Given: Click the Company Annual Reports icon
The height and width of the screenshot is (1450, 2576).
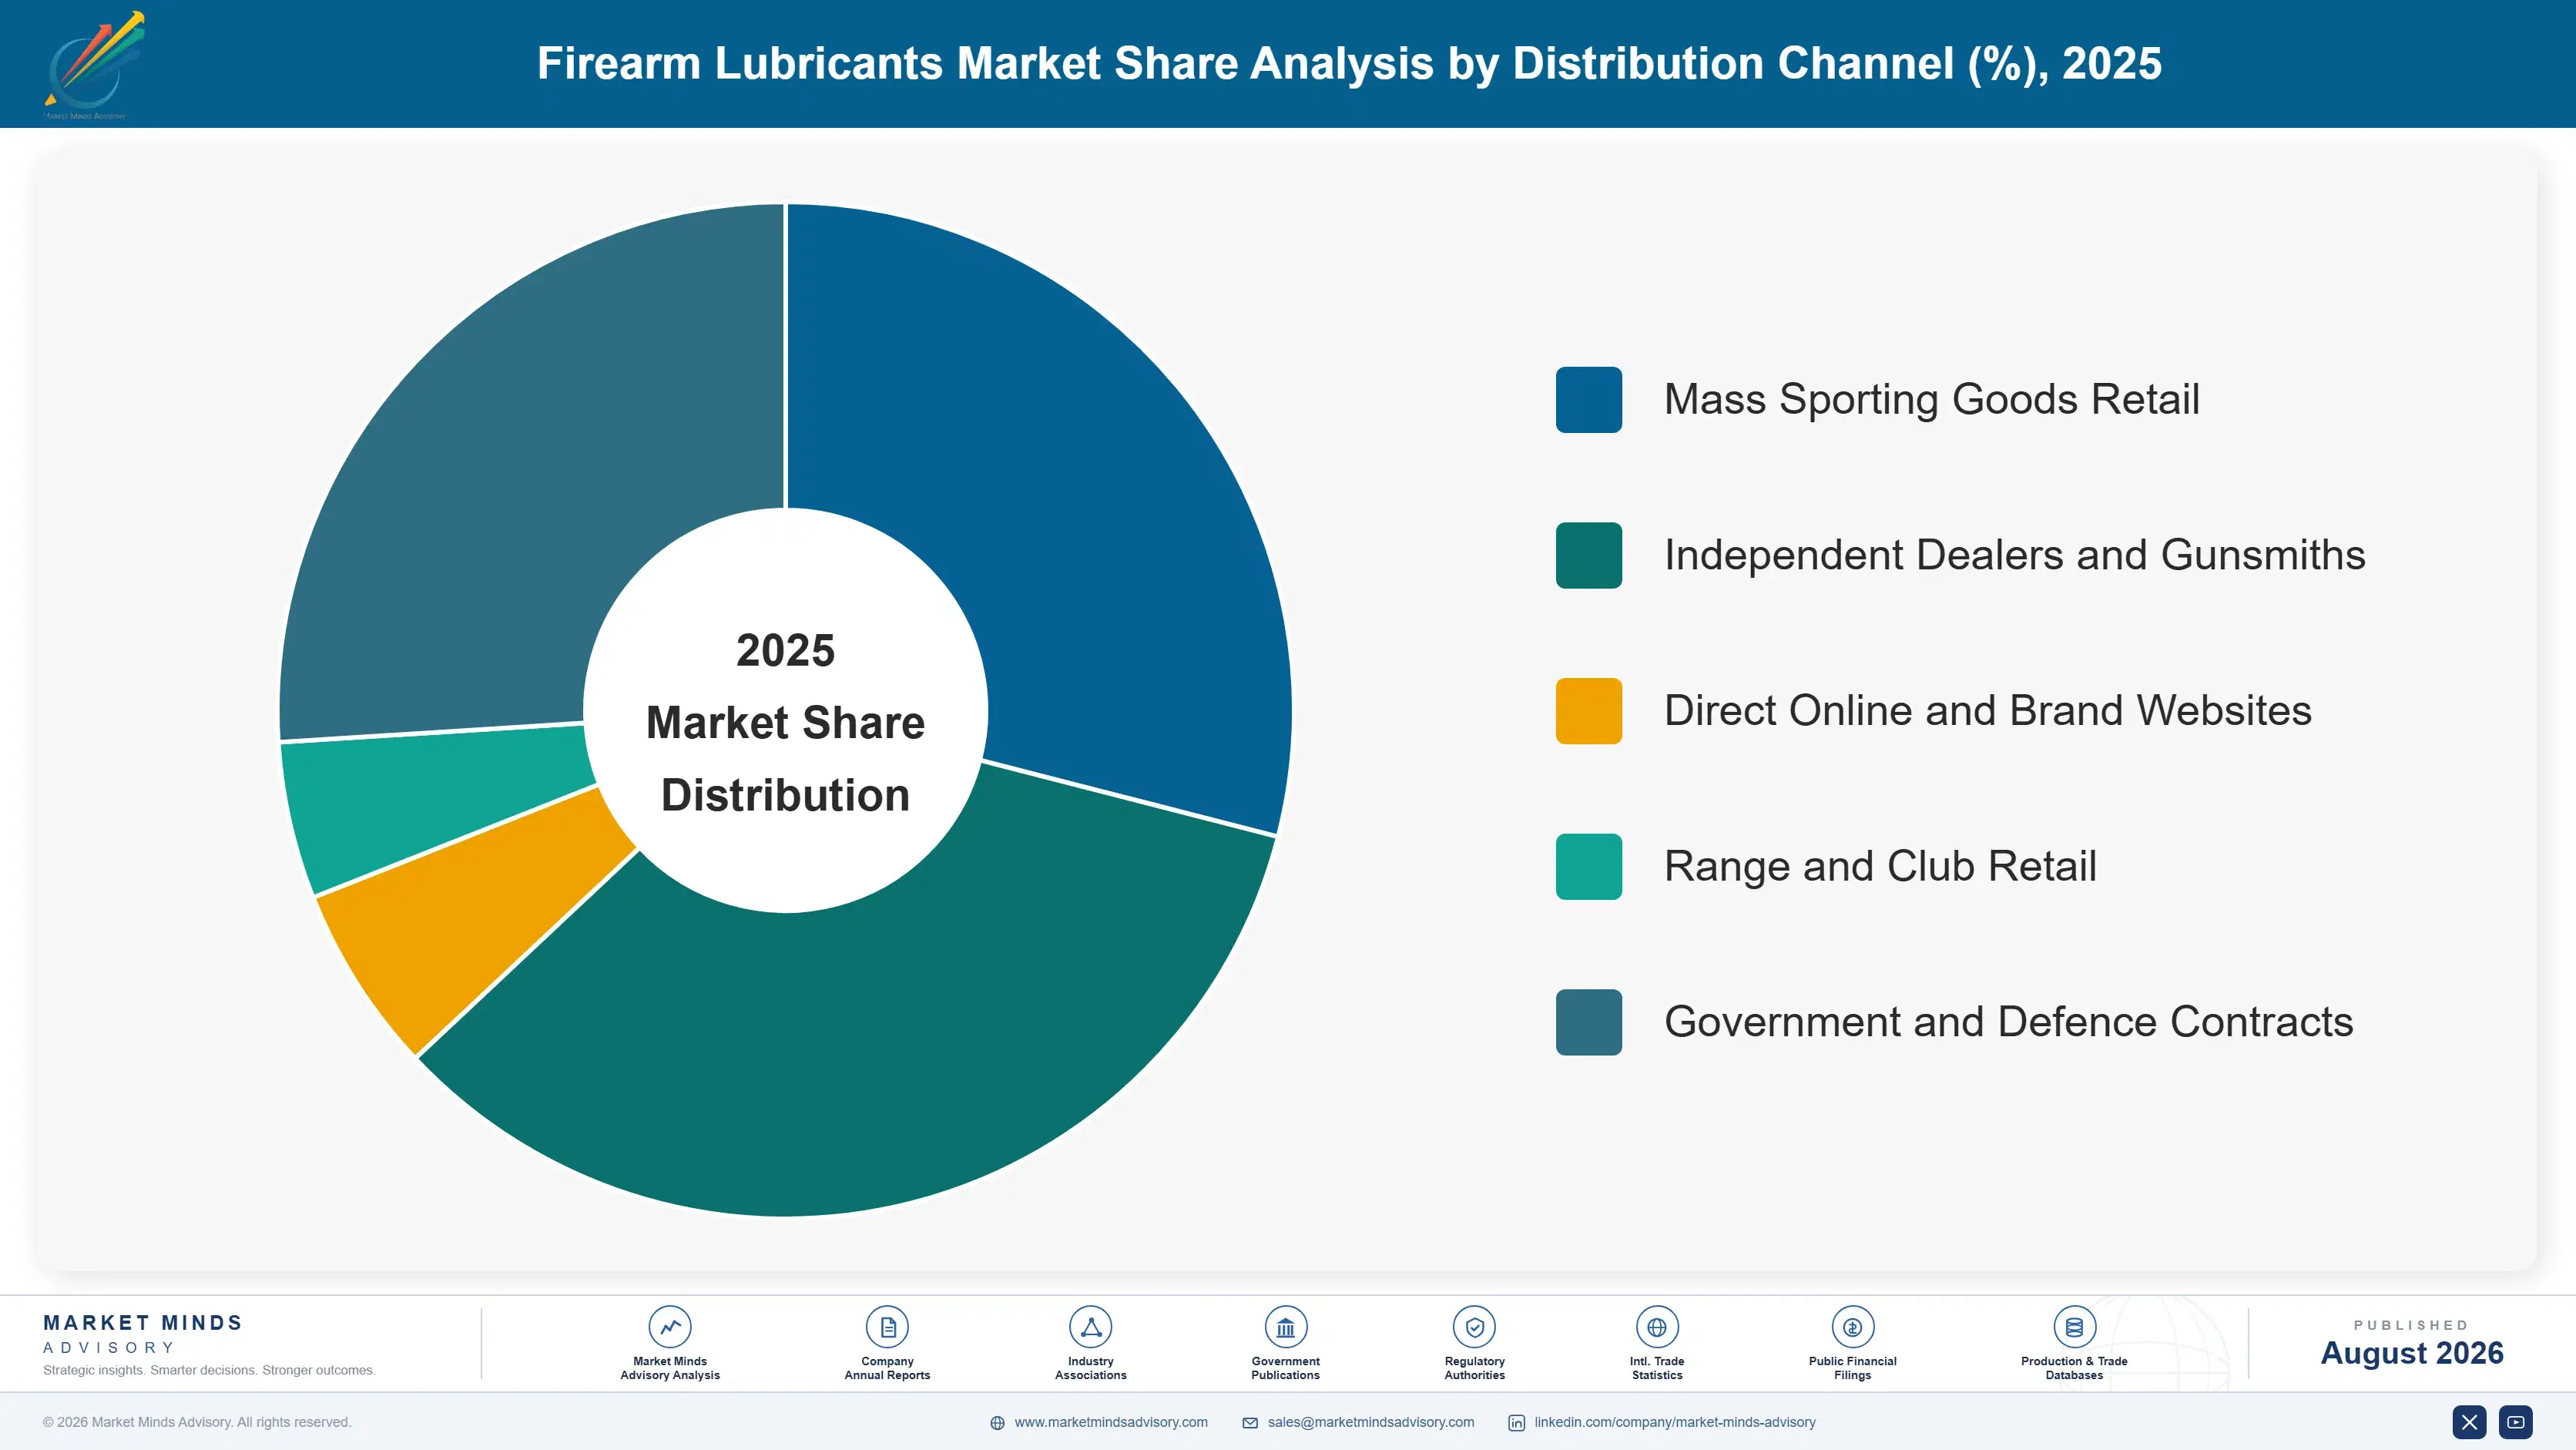Looking at the screenshot, I should [887, 1327].
